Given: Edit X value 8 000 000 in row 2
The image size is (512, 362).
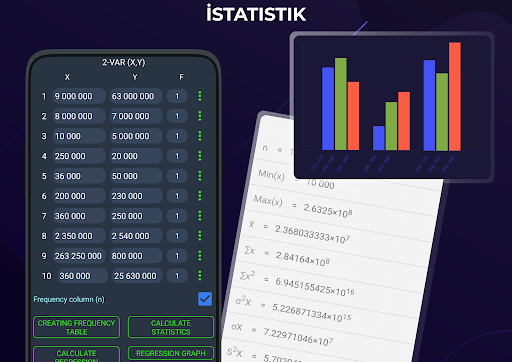Looking at the screenshot, I should 79,116.
